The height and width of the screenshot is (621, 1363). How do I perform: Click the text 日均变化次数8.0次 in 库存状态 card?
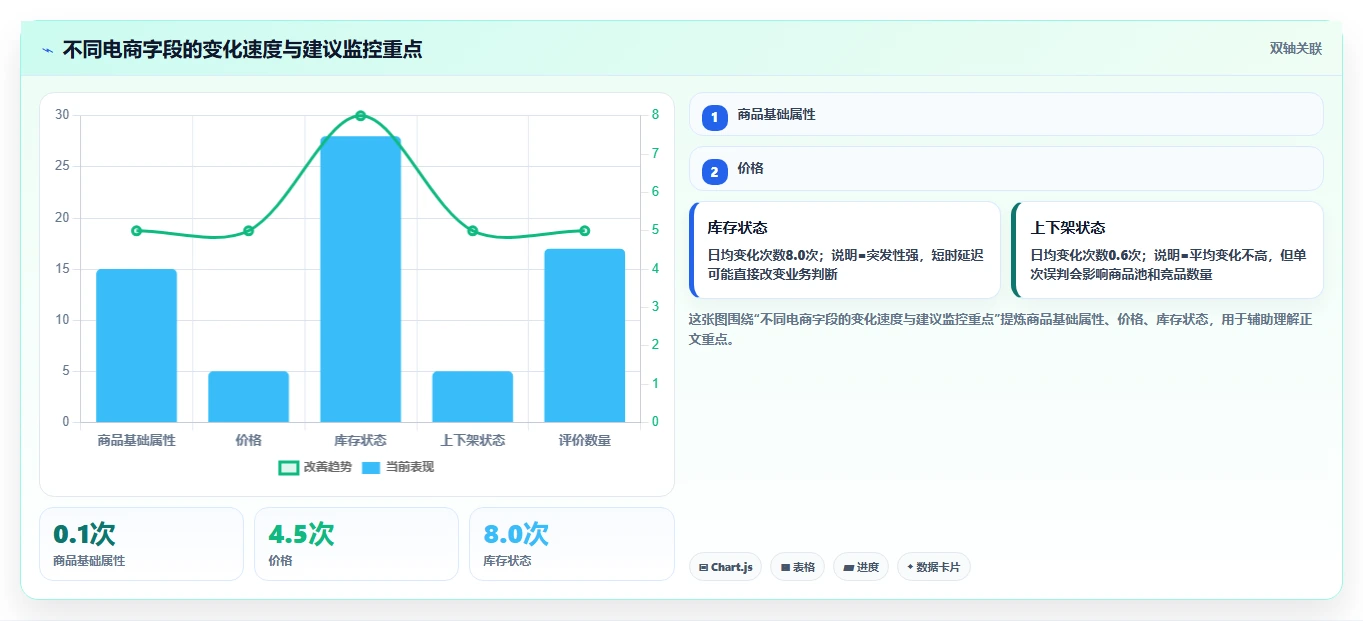[x=764, y=256]
